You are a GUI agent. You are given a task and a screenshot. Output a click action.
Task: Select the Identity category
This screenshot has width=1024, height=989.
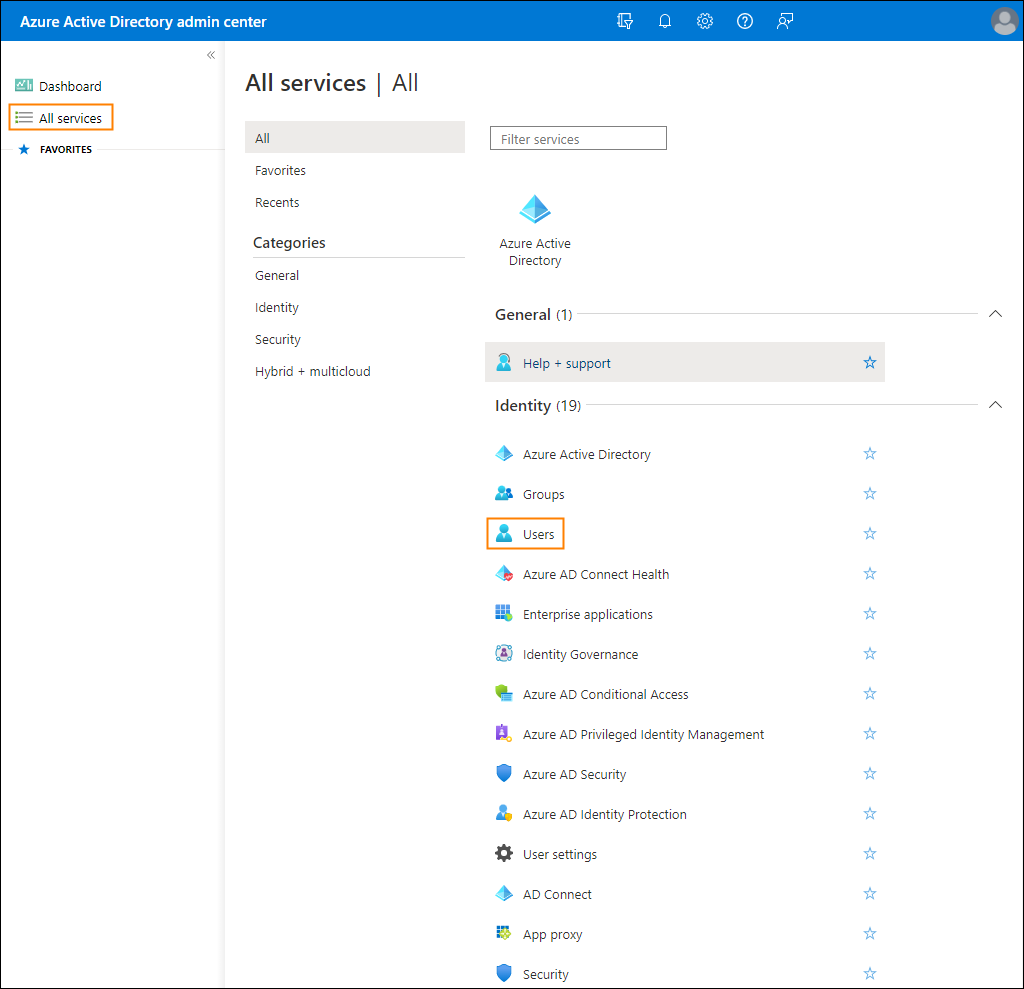(277, 308)
